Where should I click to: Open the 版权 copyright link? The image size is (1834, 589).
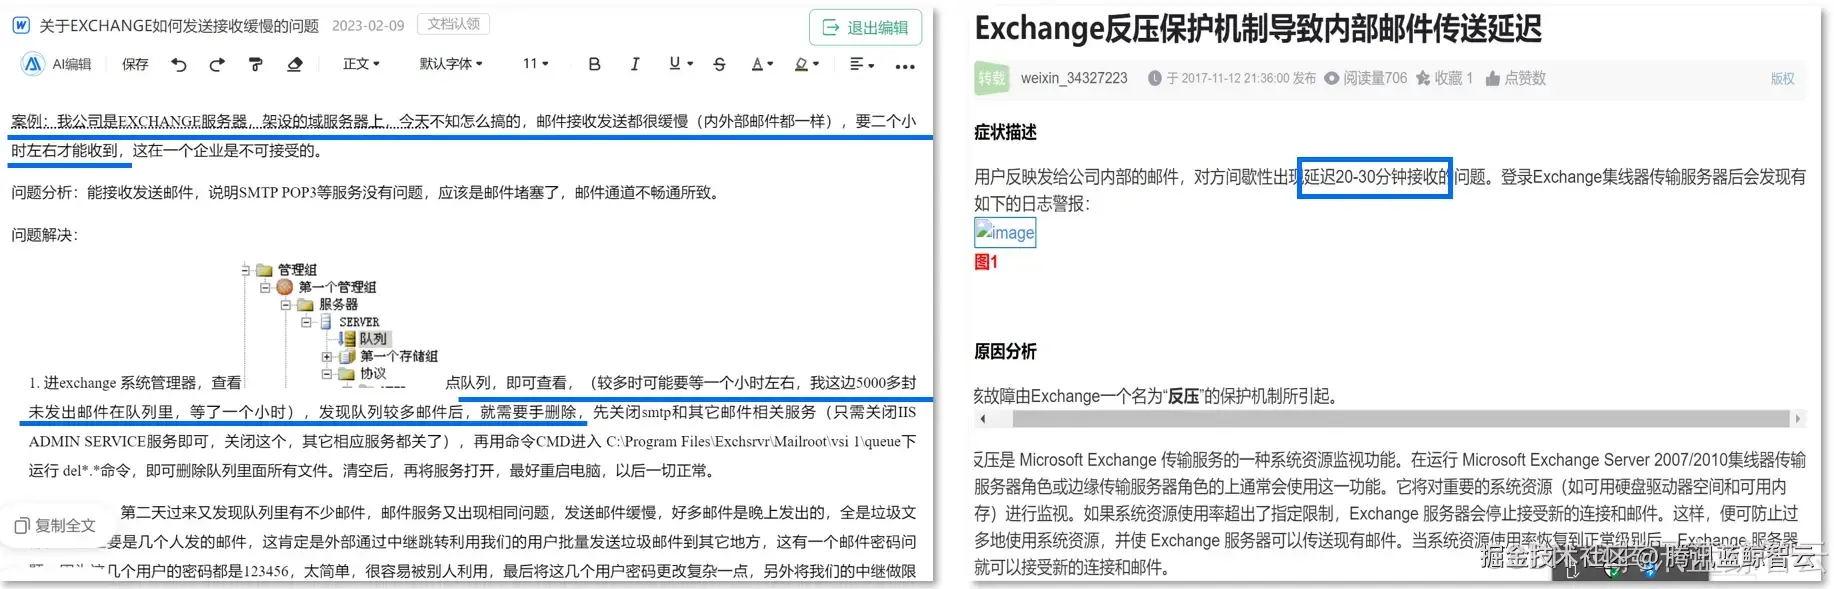click(x=1783, y=78)
